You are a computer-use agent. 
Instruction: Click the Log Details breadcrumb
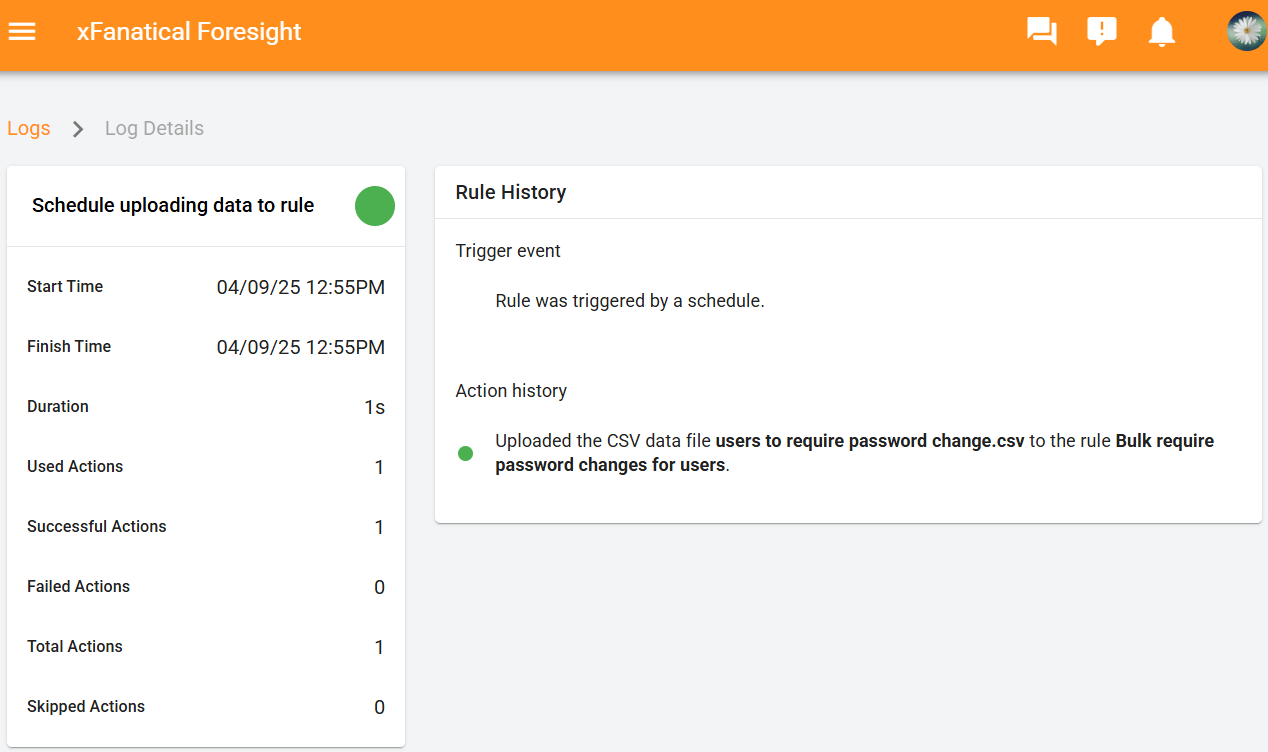point(154,129)
